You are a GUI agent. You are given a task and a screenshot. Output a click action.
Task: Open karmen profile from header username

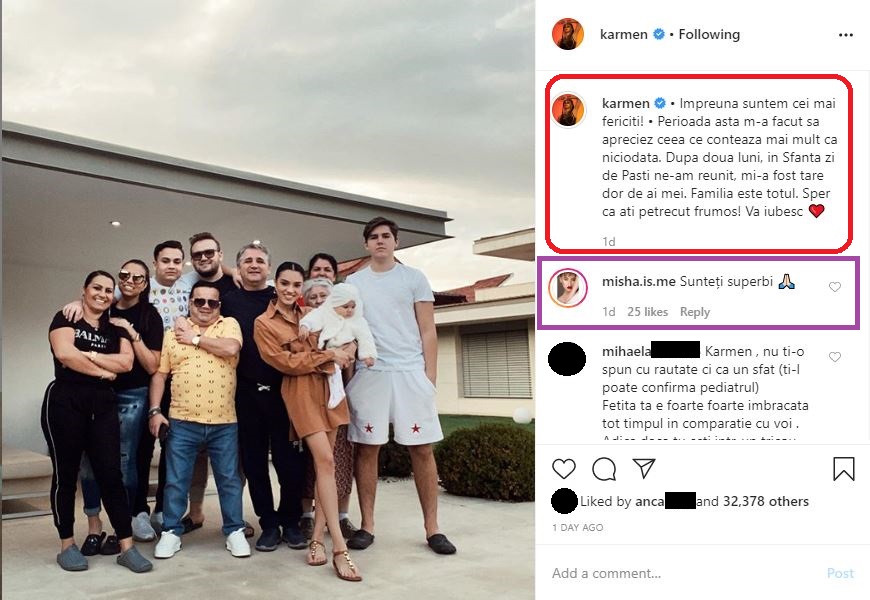click(624, 34)
